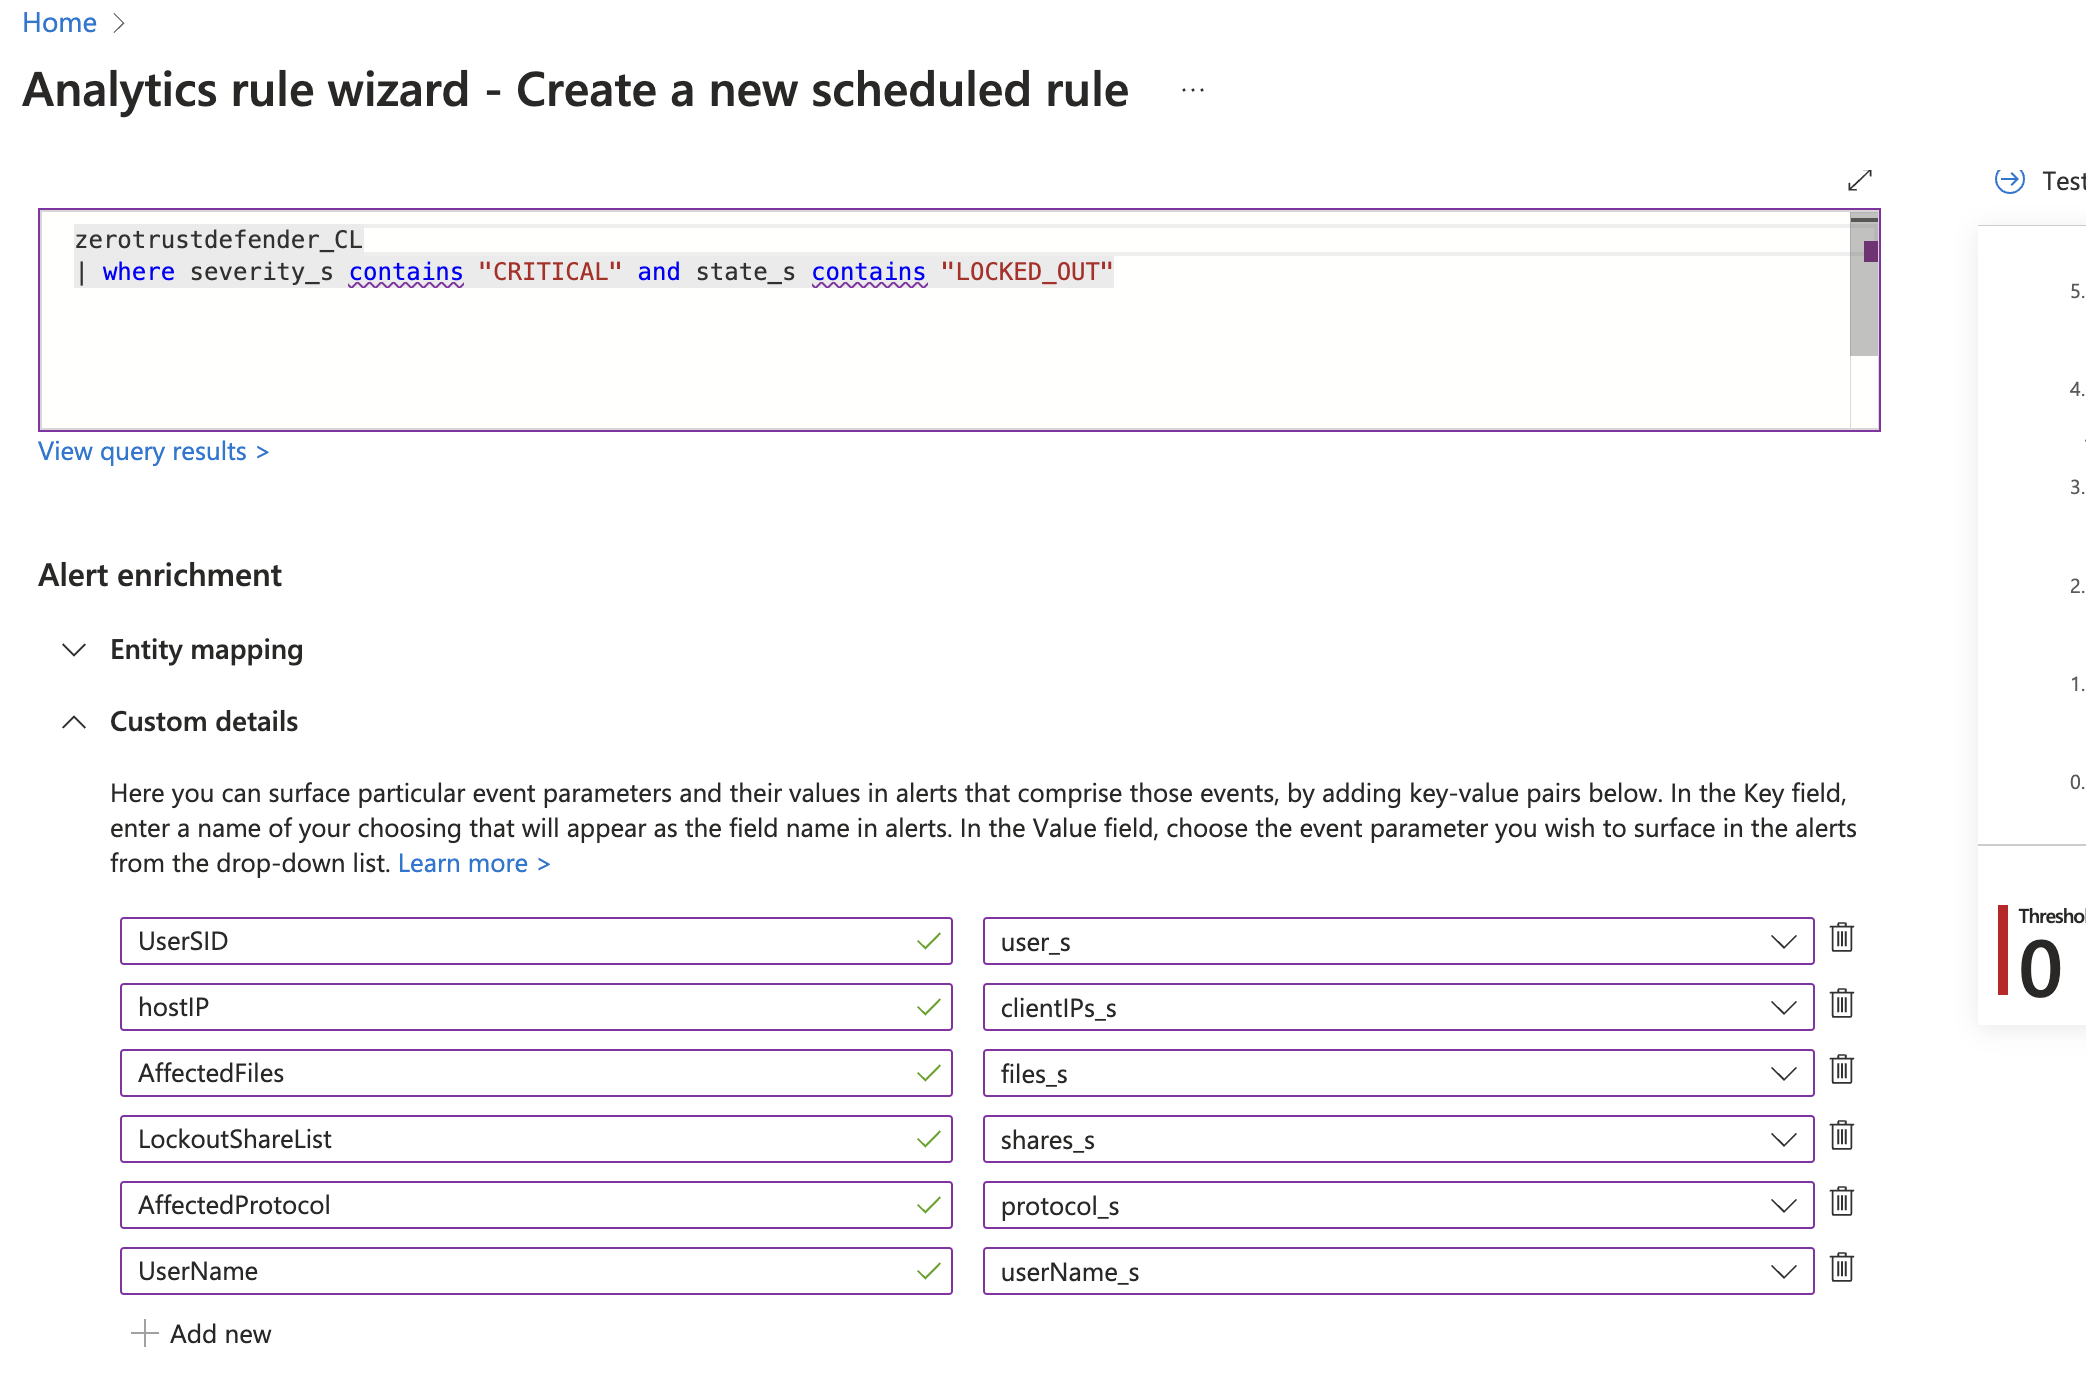The height and width of the screenshot is (1396, 2086).
Task: Remove the AffectedFiles key-value pair
Action: [x=1841, y=1070]
